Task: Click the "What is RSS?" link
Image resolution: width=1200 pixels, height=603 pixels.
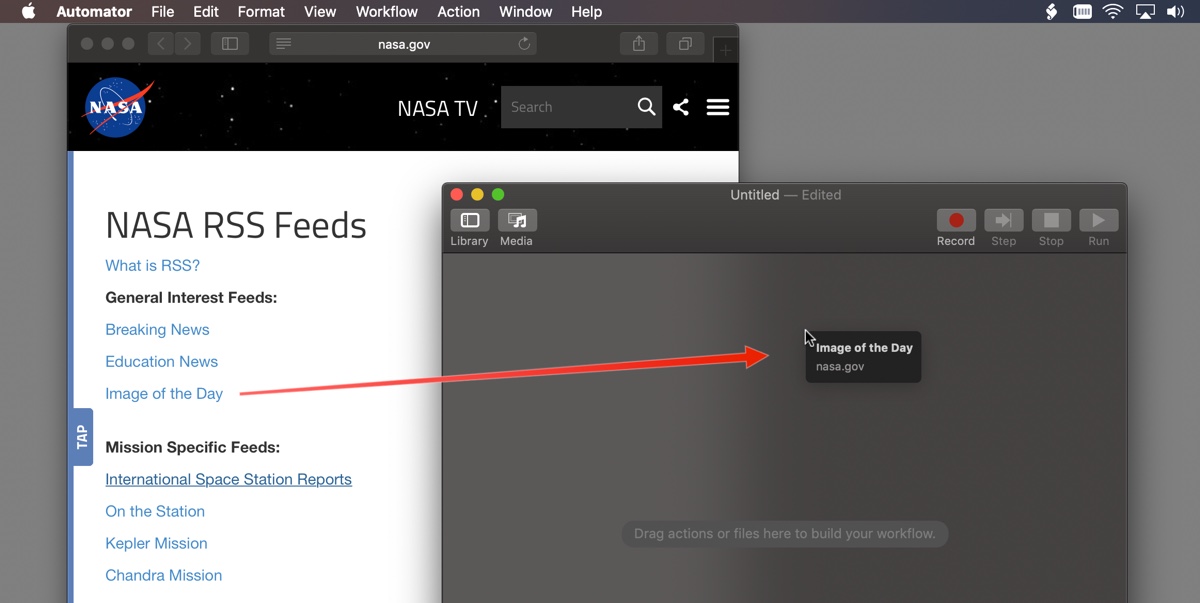Action: point(152,265)
